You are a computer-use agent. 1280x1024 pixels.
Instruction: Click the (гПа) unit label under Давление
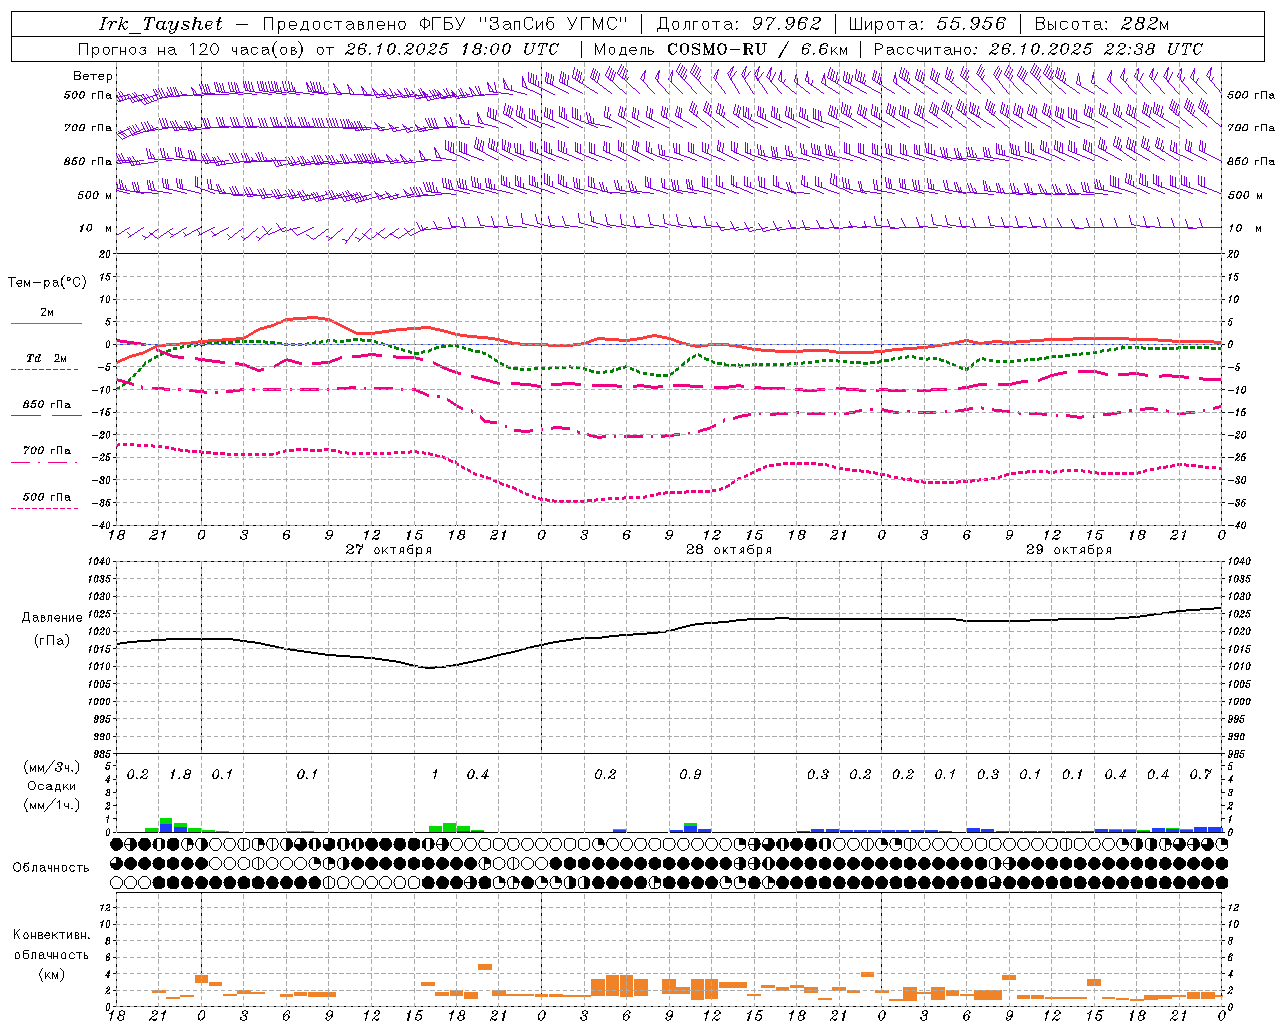(x=52, y=641)
